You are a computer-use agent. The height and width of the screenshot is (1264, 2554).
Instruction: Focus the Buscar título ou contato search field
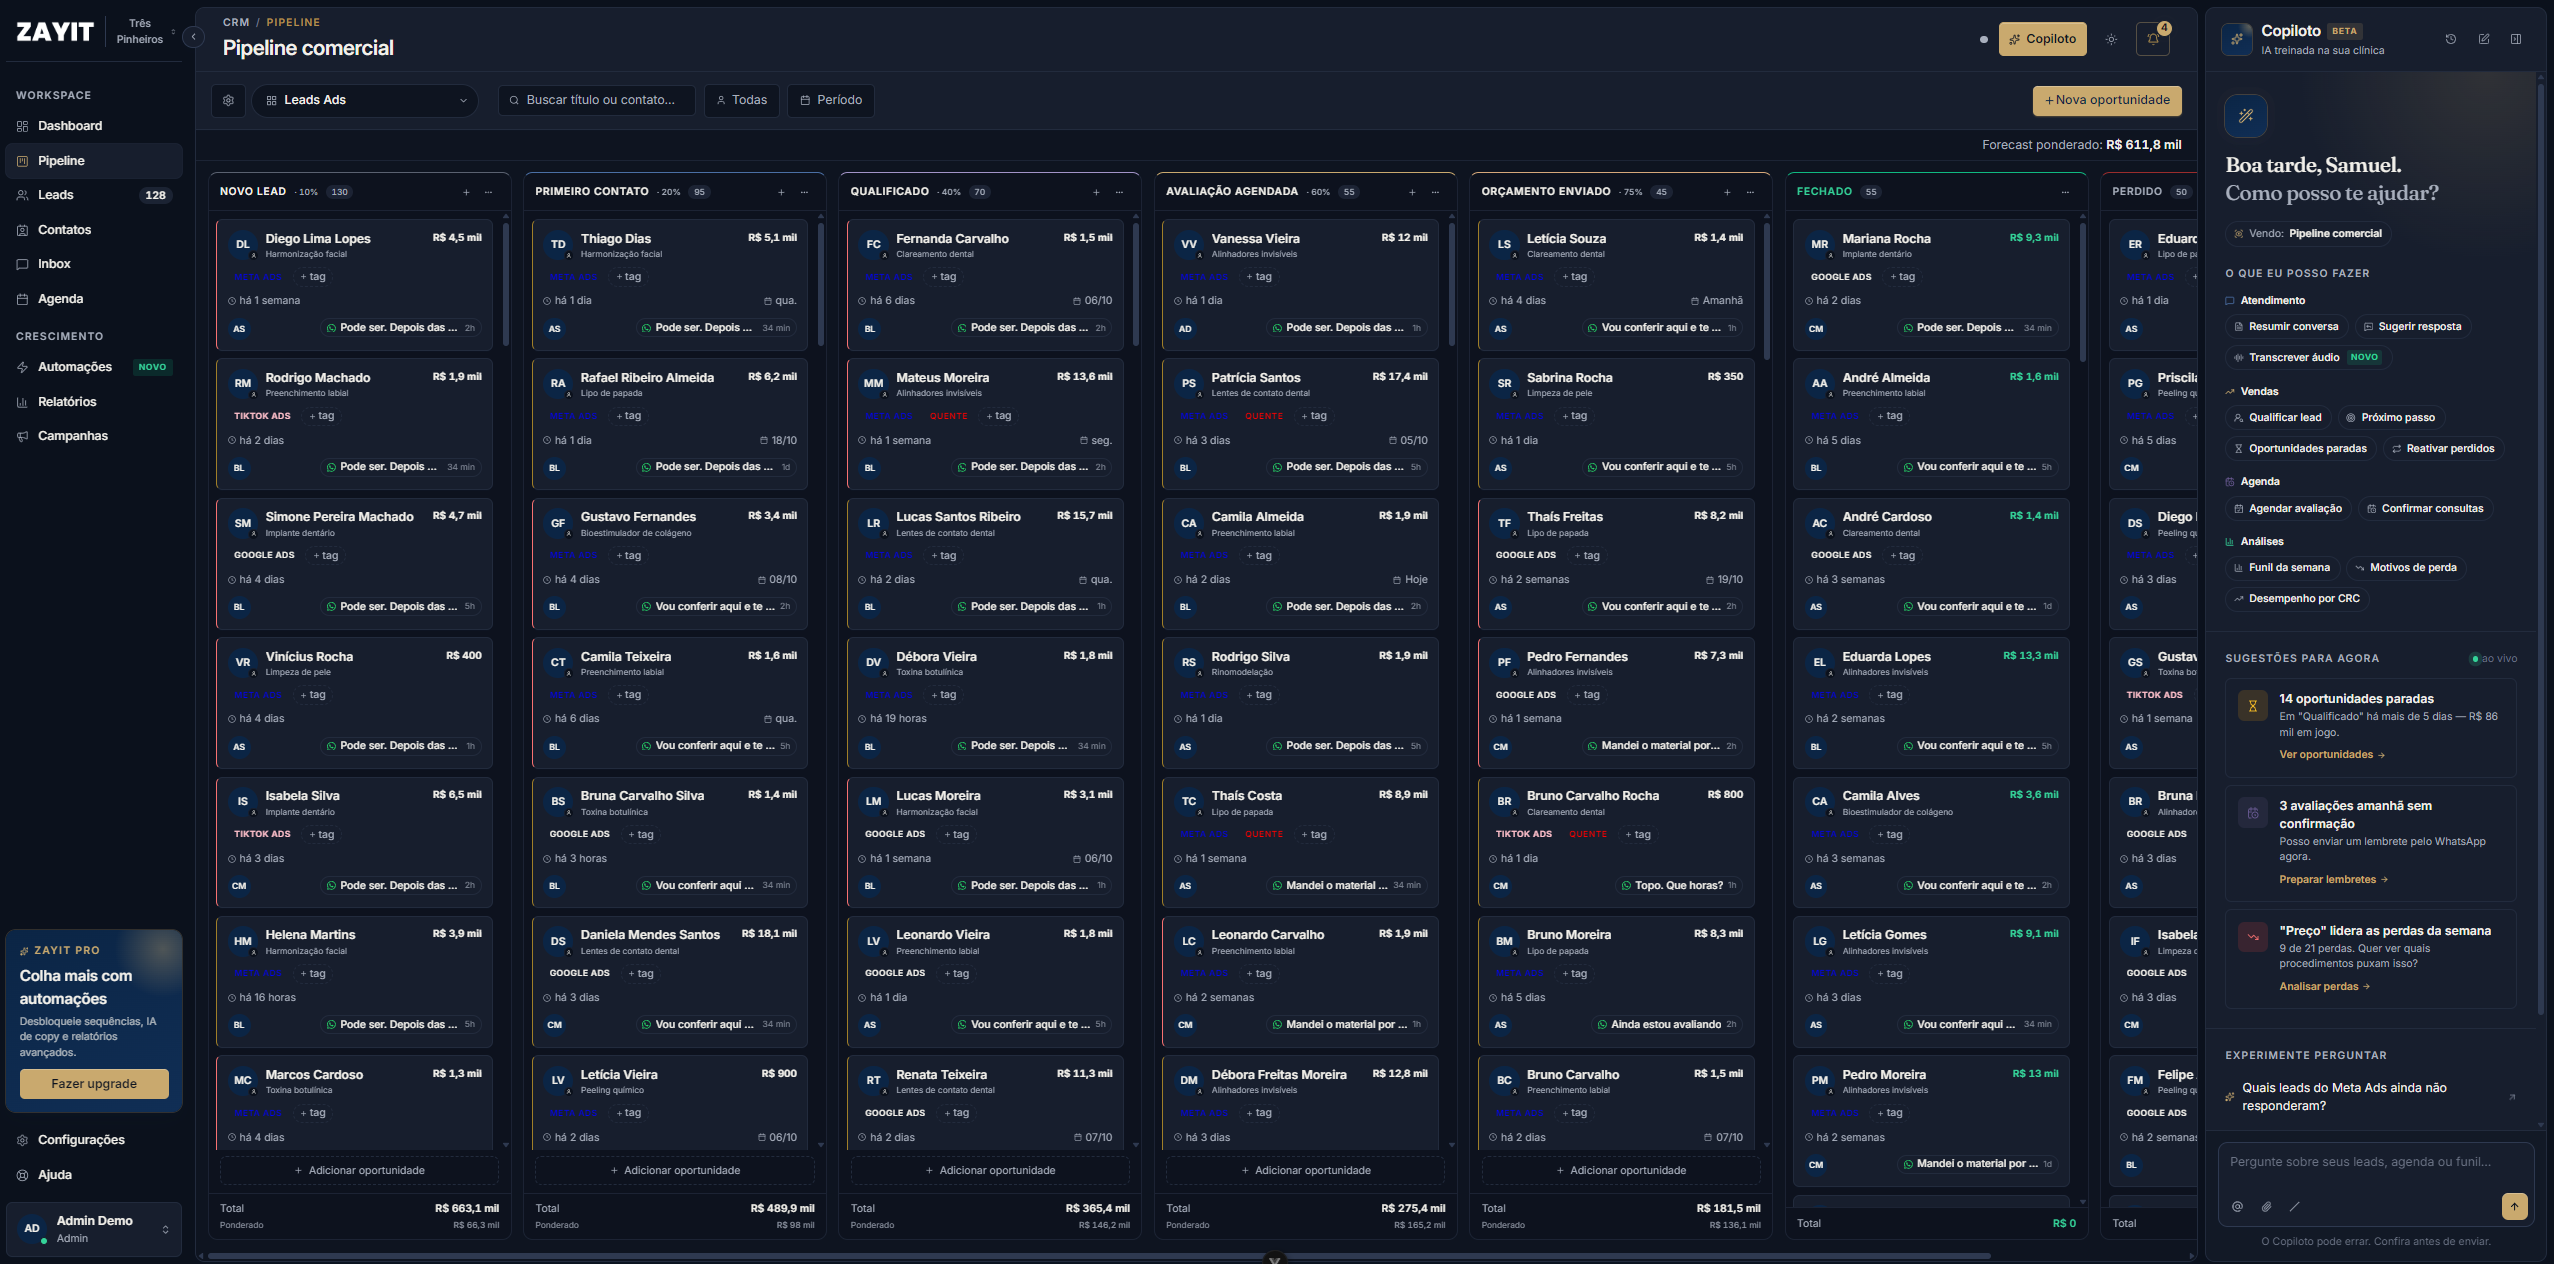point(597,100)
